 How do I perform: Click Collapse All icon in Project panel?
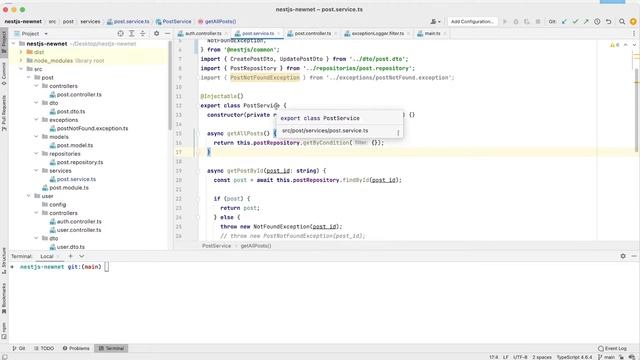142,33
